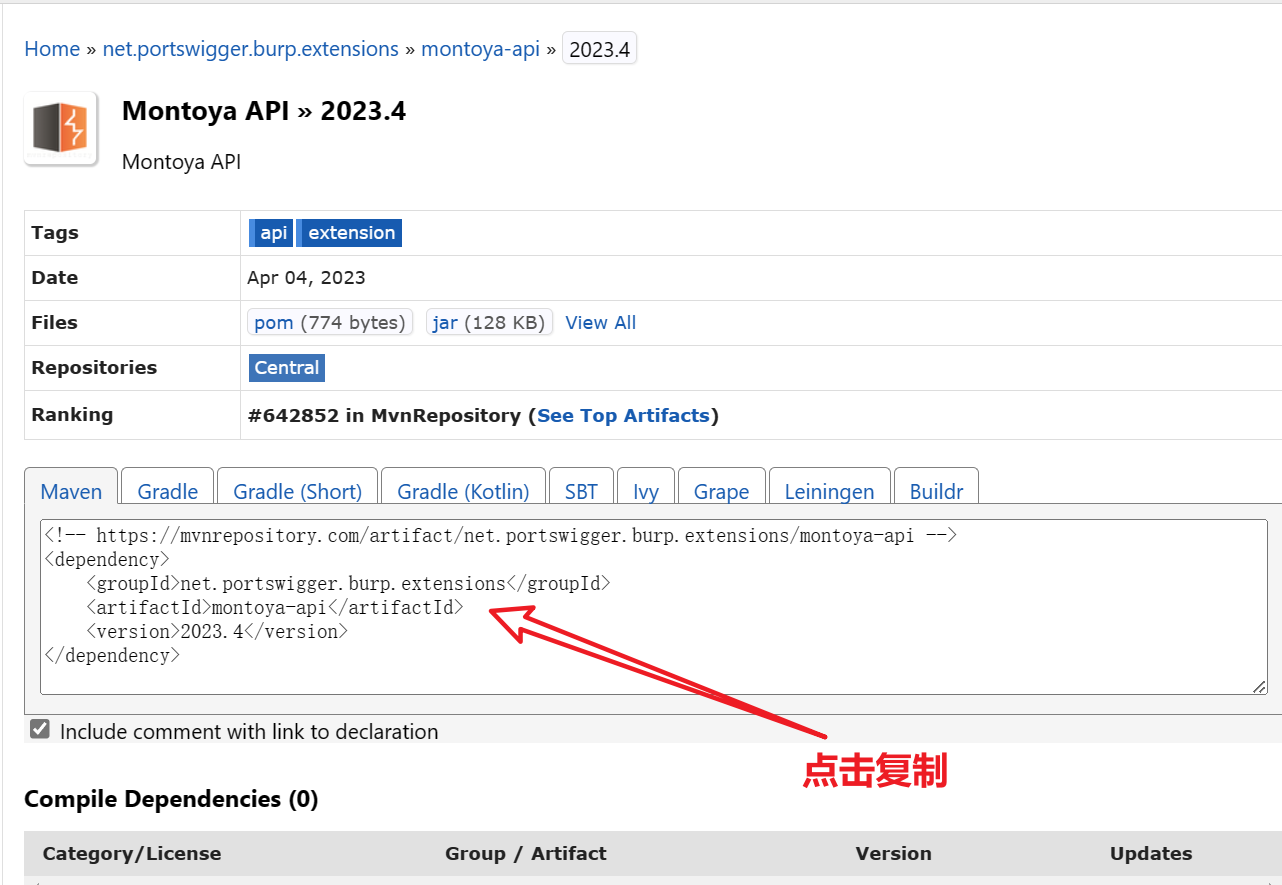Screen dimensions: 1282x885
Task: Download the jar file link
Action: click(489, 322)
